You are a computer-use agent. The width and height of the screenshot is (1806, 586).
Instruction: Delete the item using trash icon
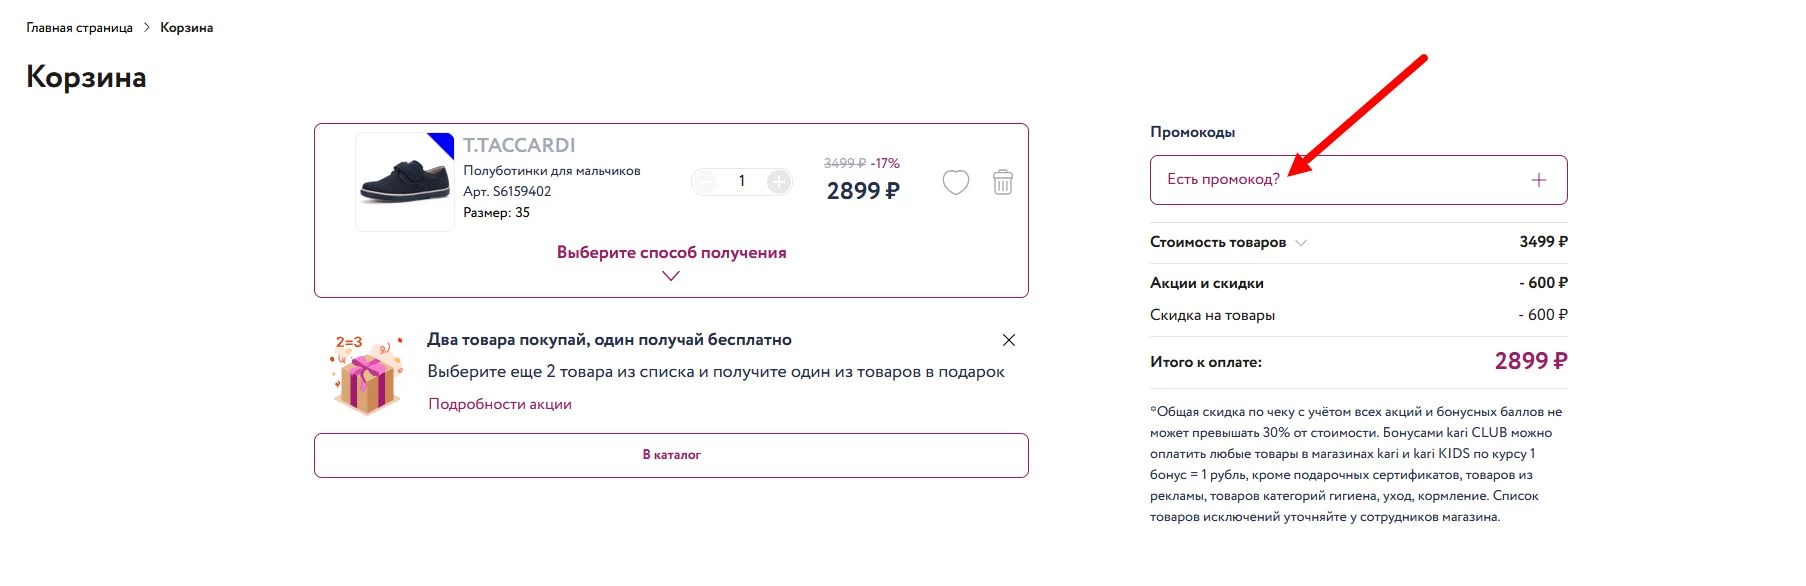point(1003,183)
